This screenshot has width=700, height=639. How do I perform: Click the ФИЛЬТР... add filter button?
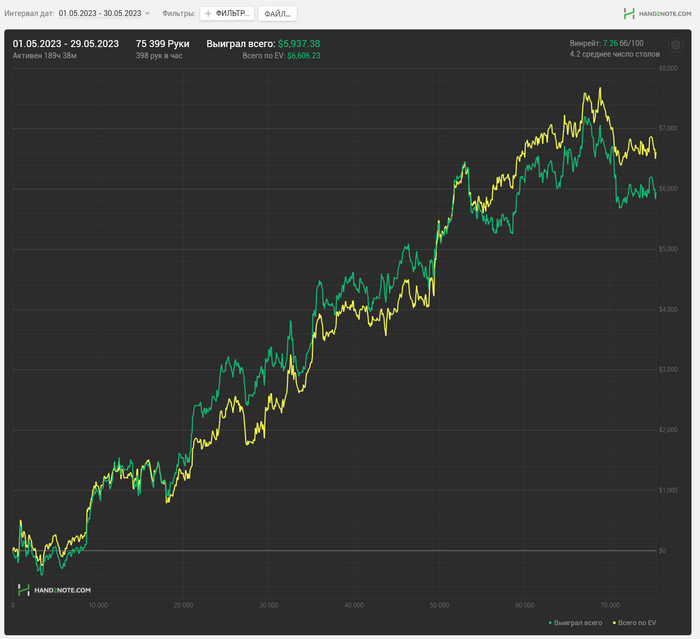coord(227,13)
